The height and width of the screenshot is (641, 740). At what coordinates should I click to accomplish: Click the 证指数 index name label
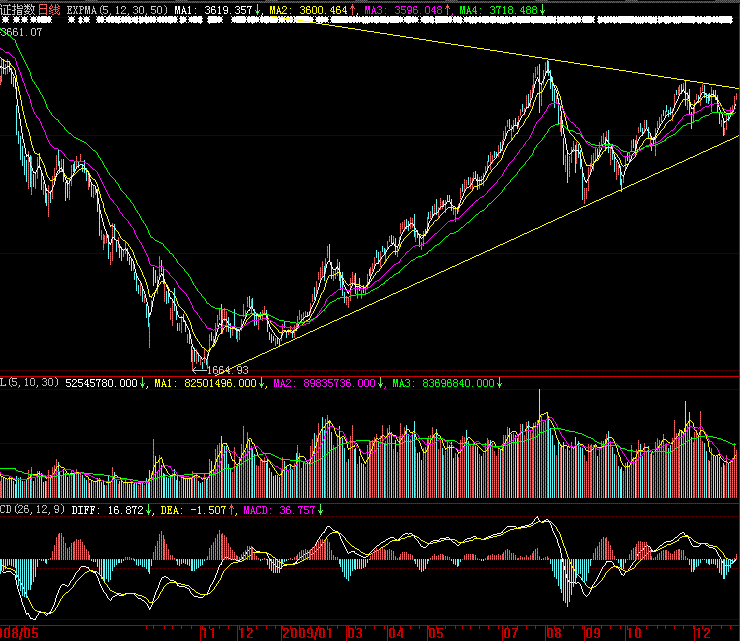point(17,9)
